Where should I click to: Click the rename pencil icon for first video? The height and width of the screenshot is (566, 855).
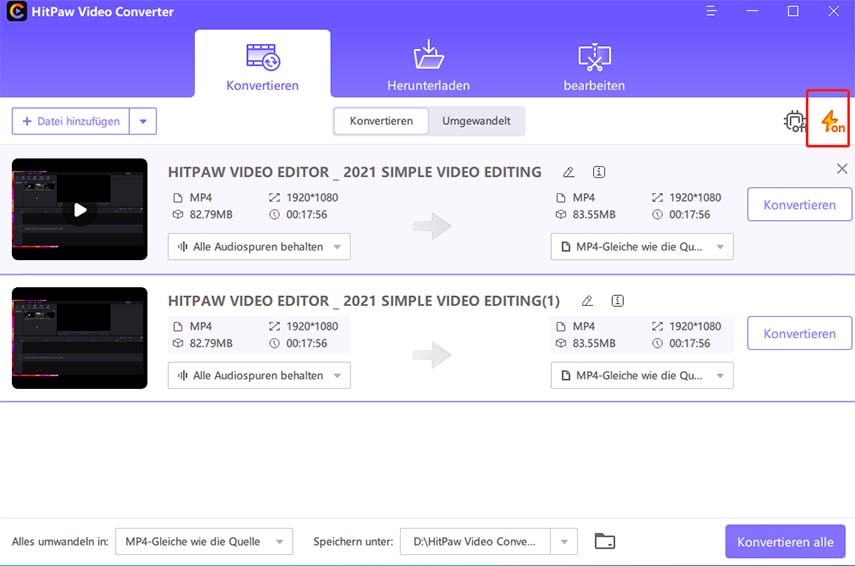[x=569, y=172]
